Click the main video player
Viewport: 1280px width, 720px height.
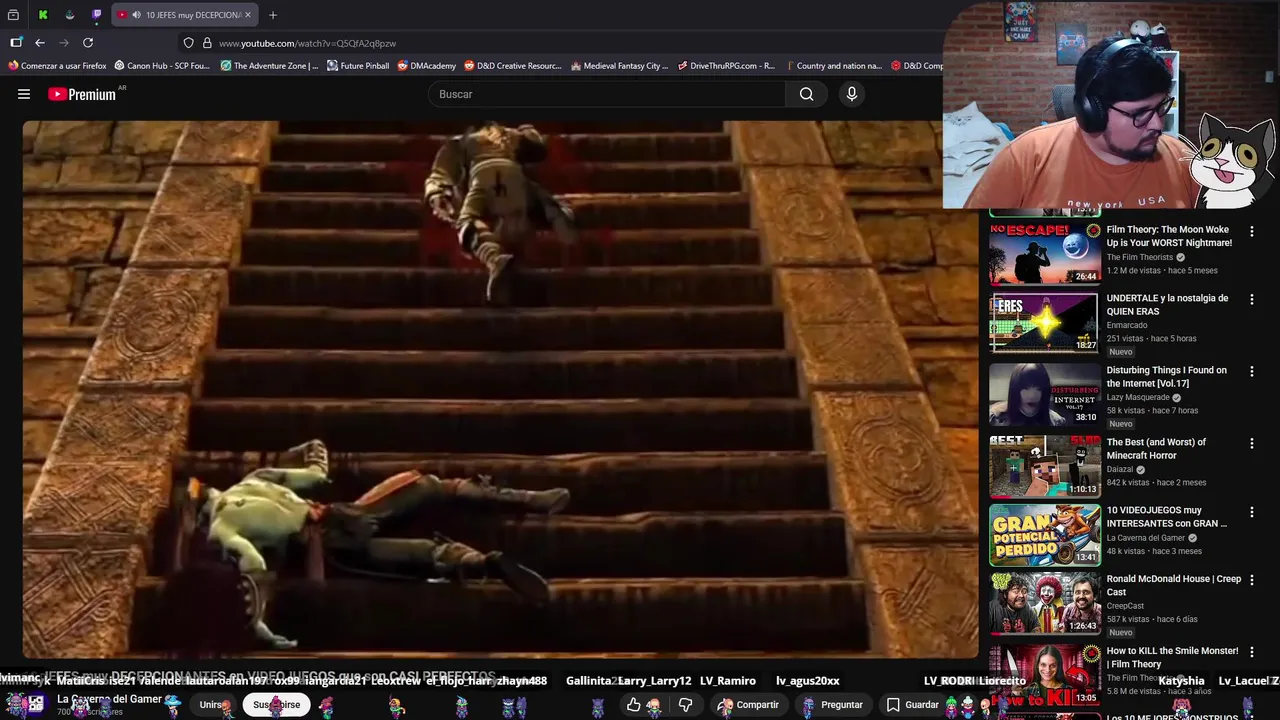(500, 389)
